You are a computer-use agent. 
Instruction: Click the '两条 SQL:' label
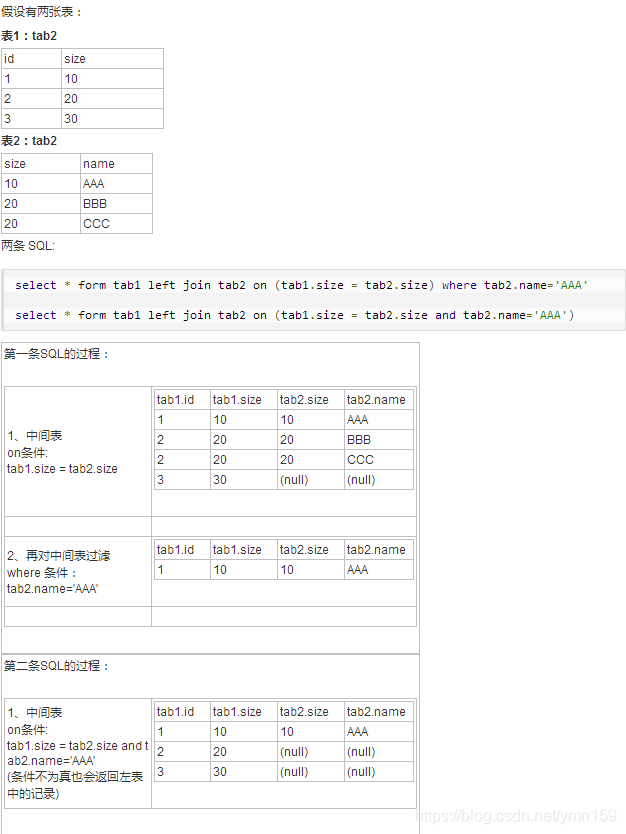pos(28,246)
